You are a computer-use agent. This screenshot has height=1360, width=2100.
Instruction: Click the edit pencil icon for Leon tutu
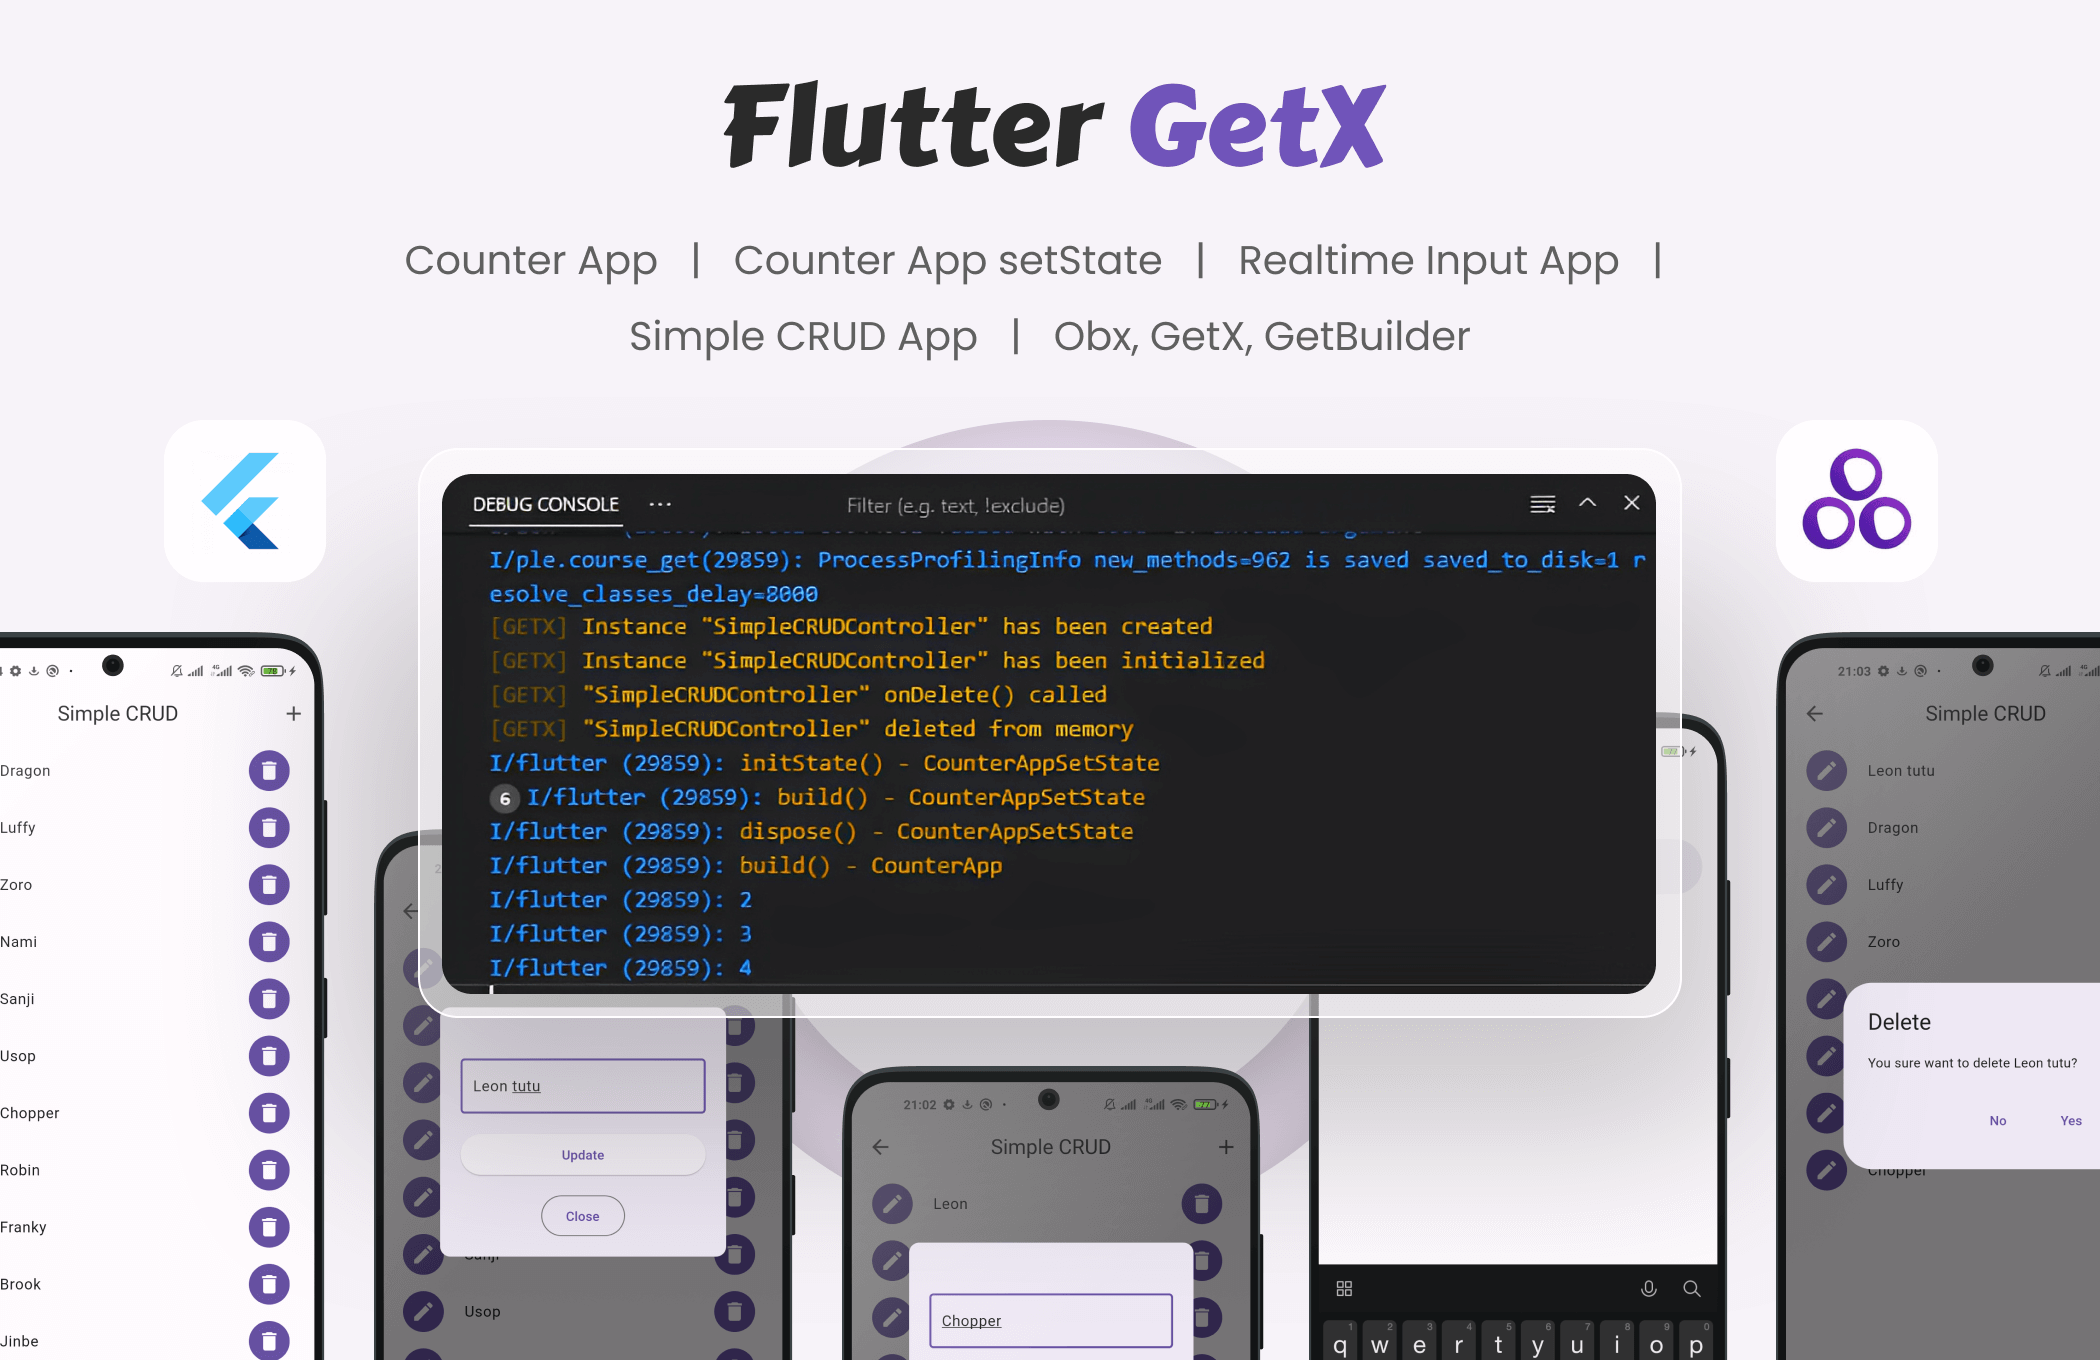coord(1823,769)
